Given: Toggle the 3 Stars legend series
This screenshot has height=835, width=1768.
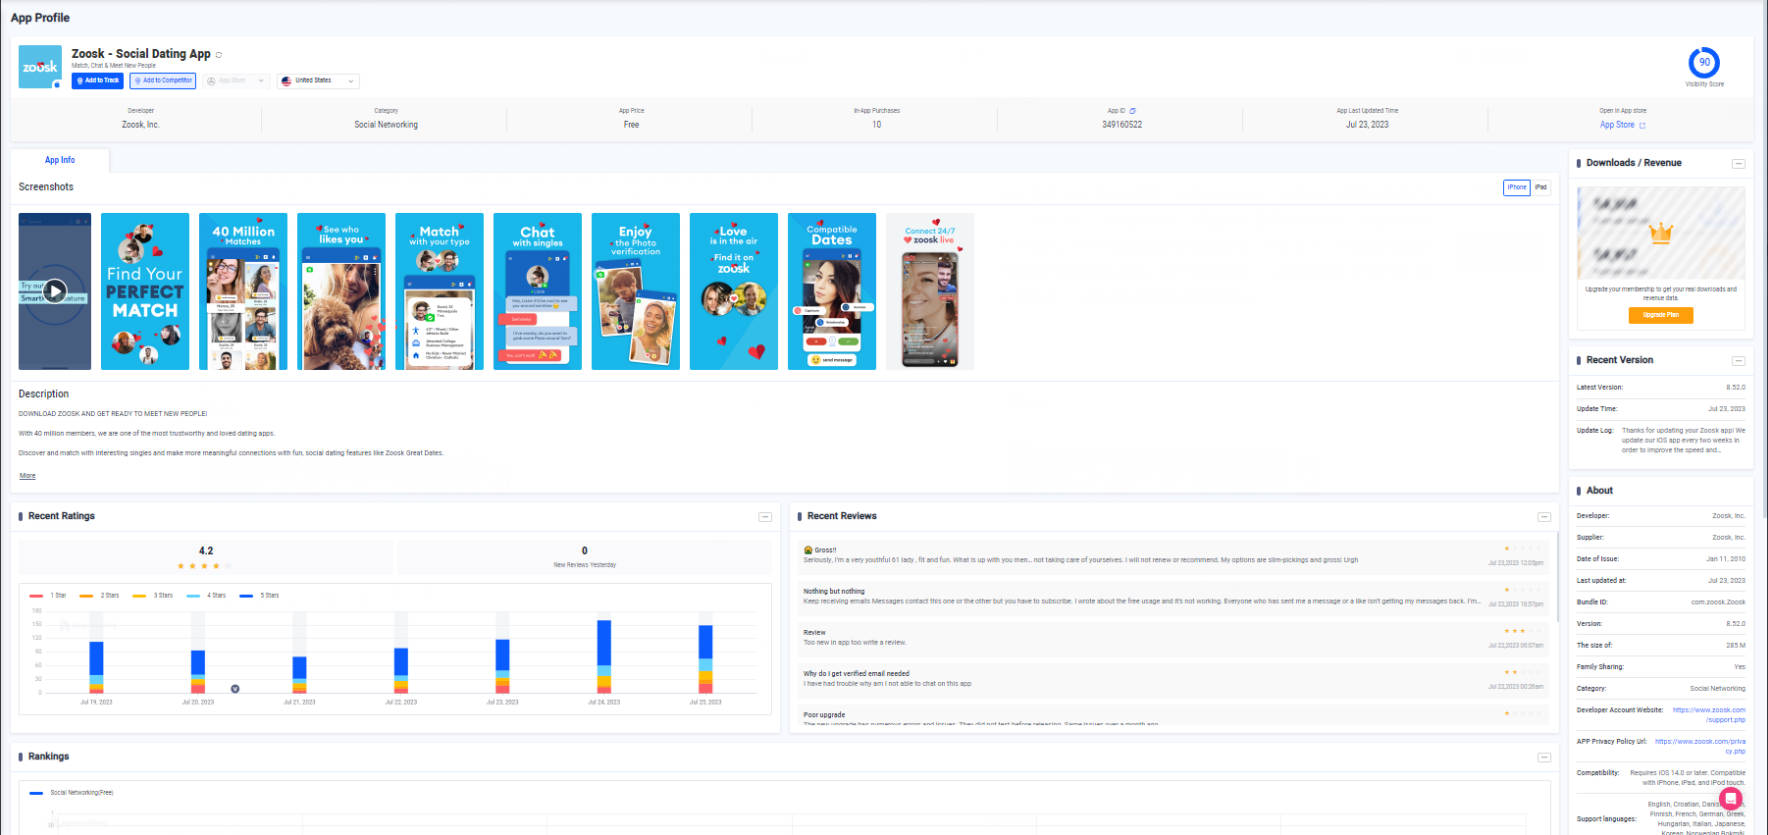Looking at the screenshot, I should click(152, 595).
